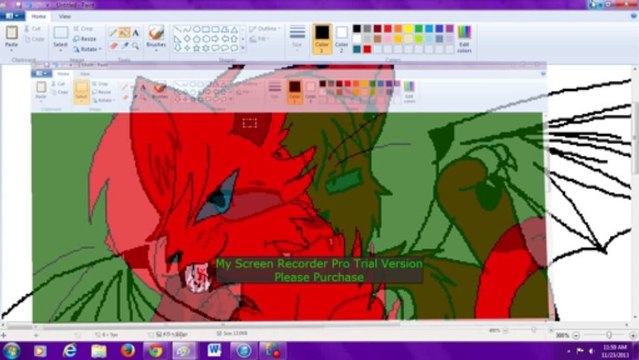The image size is (639, 360).
Task: Open Google Chrome from the taskbar
Action: pos(155,351)
